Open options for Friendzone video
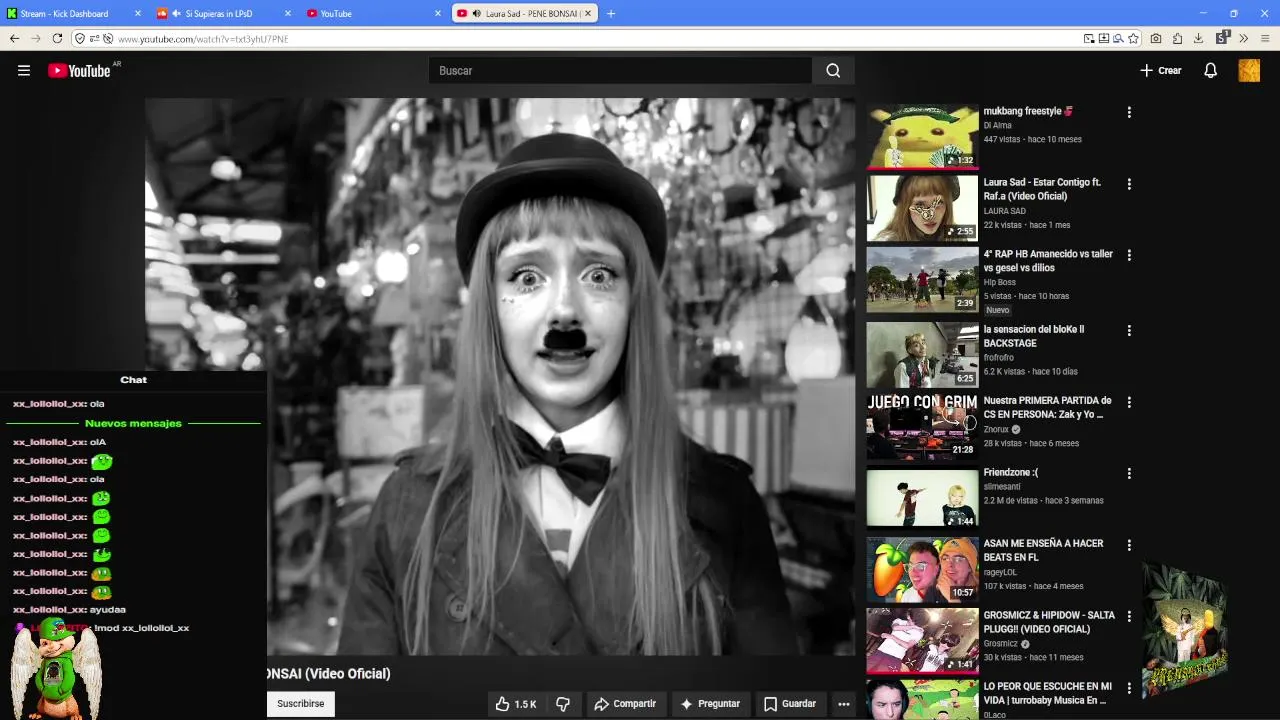The height and width of the screenshot is (720, 1280). coord(1129,473)
